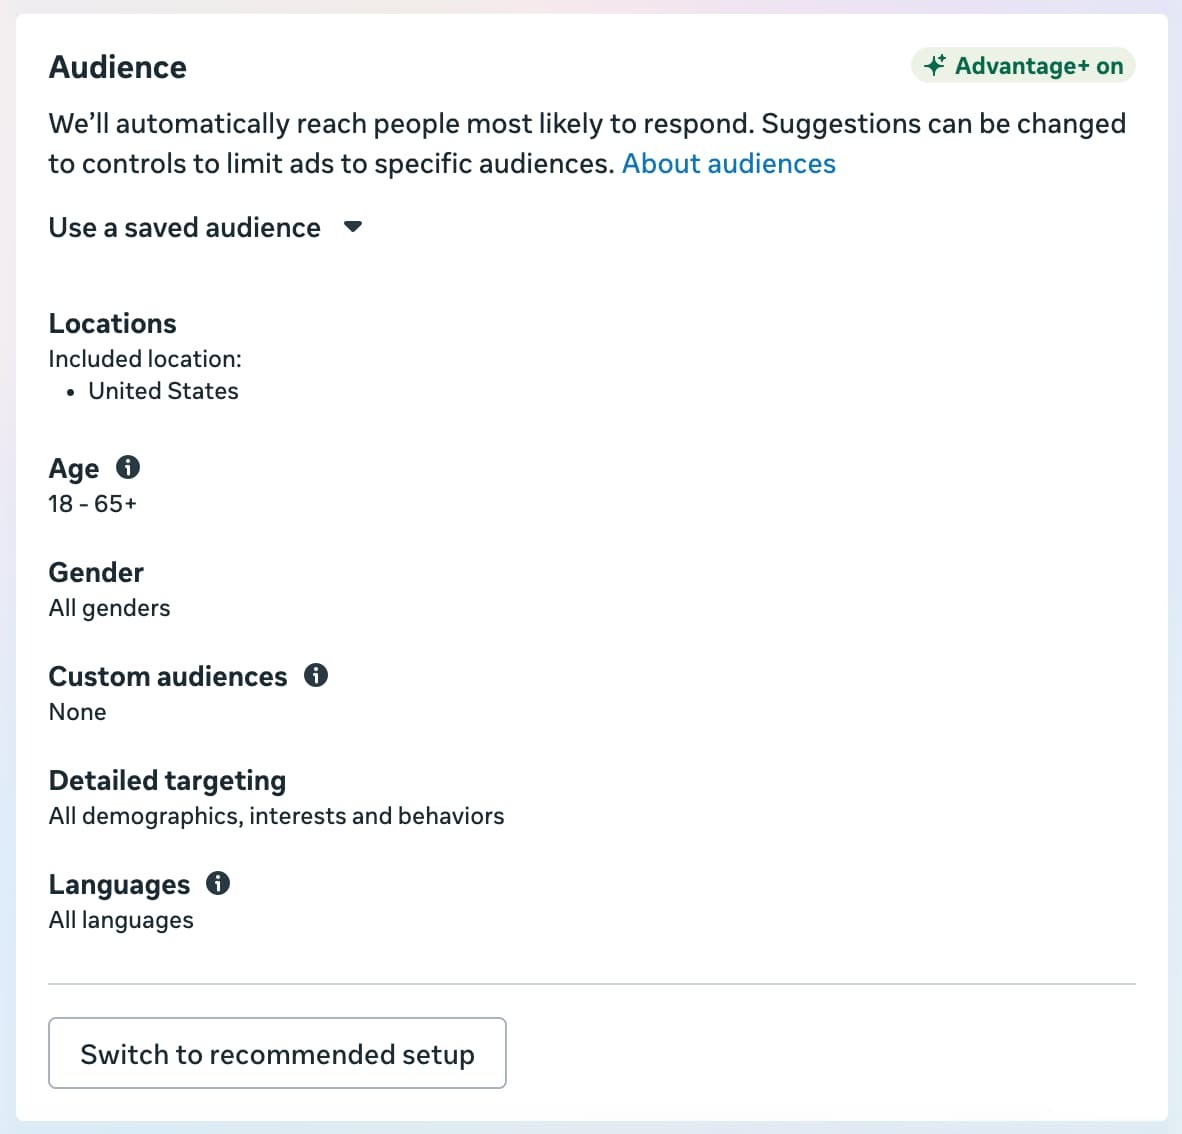Click the 'United States' included location
The height and width of the screenshot is (1134, 1182).
(x=163, y=391)
